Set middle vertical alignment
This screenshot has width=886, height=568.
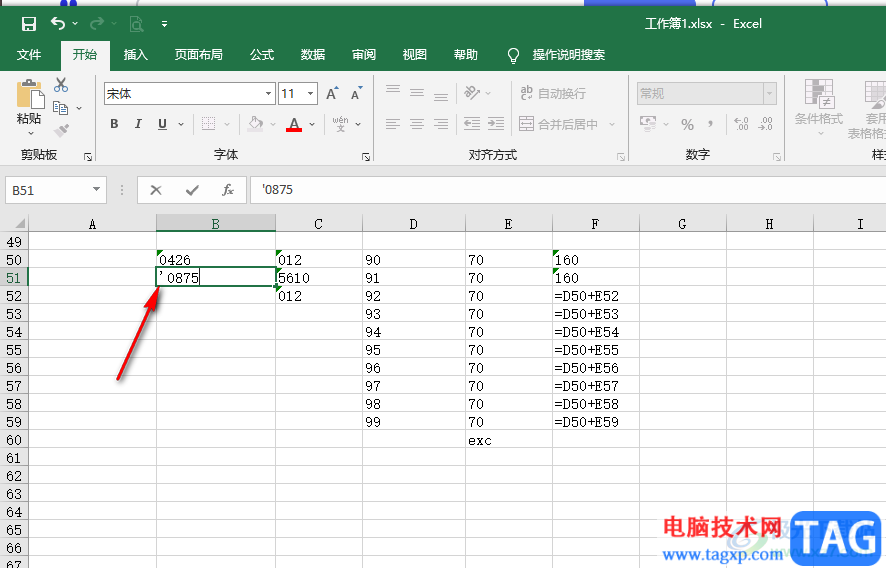(x=417, y=92)
